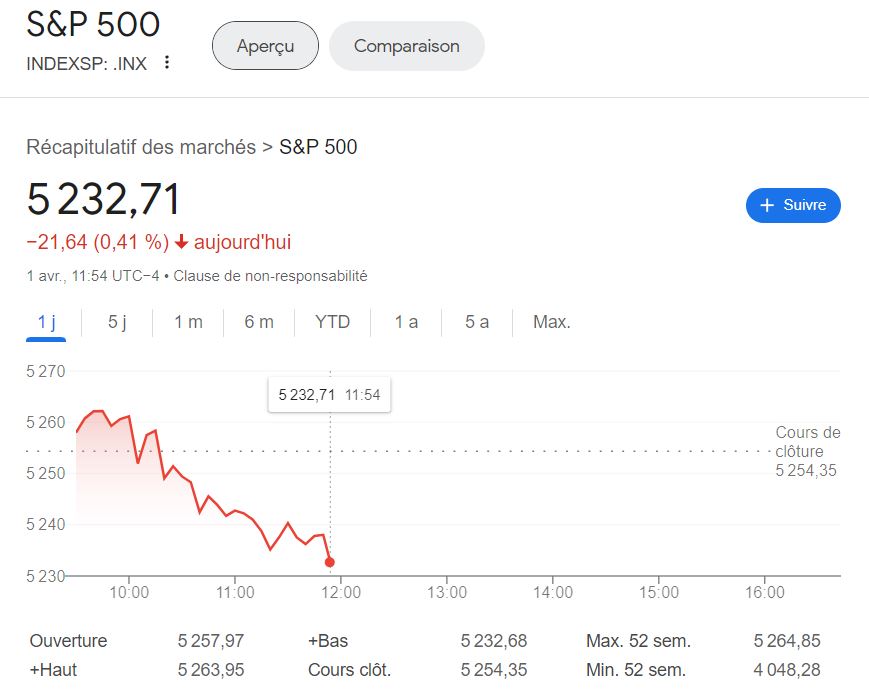Open the Clause de non-responsabilité link

270,276
